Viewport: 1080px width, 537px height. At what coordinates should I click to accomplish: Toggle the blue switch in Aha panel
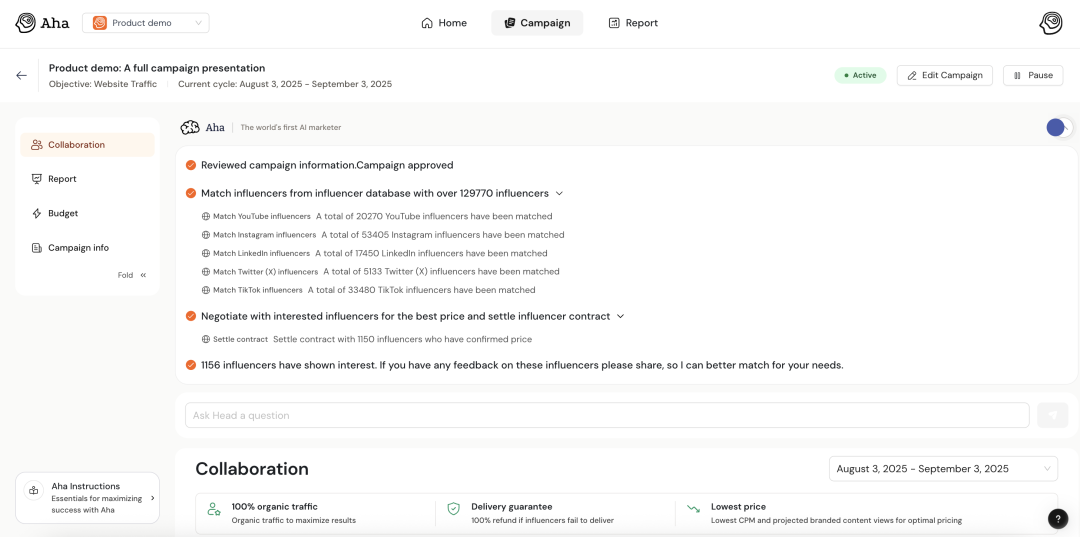coord(1059,127)
